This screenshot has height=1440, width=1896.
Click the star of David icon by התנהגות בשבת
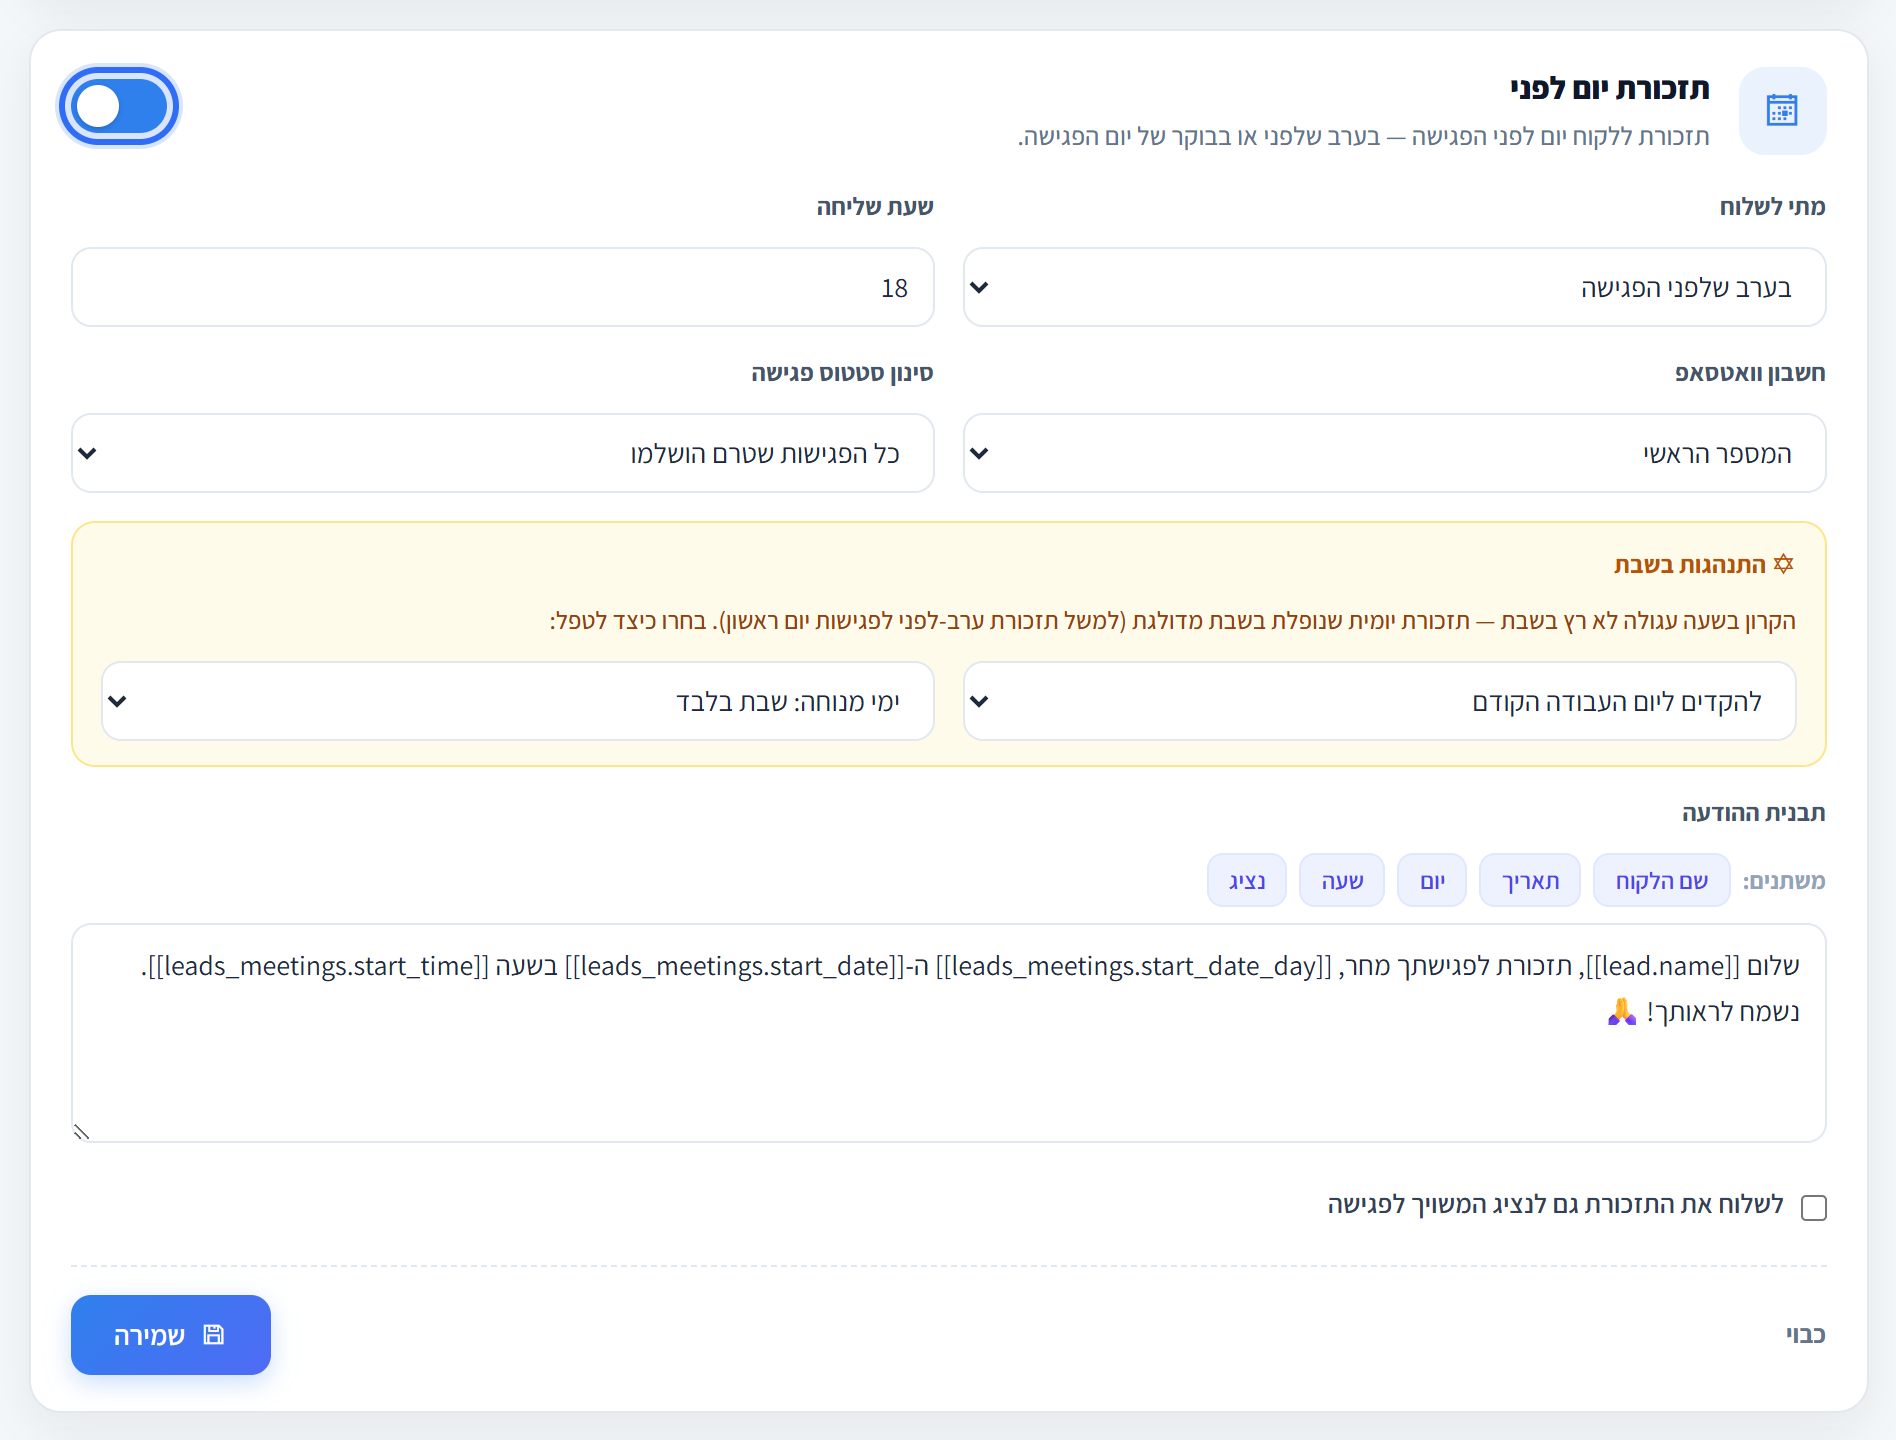click(1784, 564)
